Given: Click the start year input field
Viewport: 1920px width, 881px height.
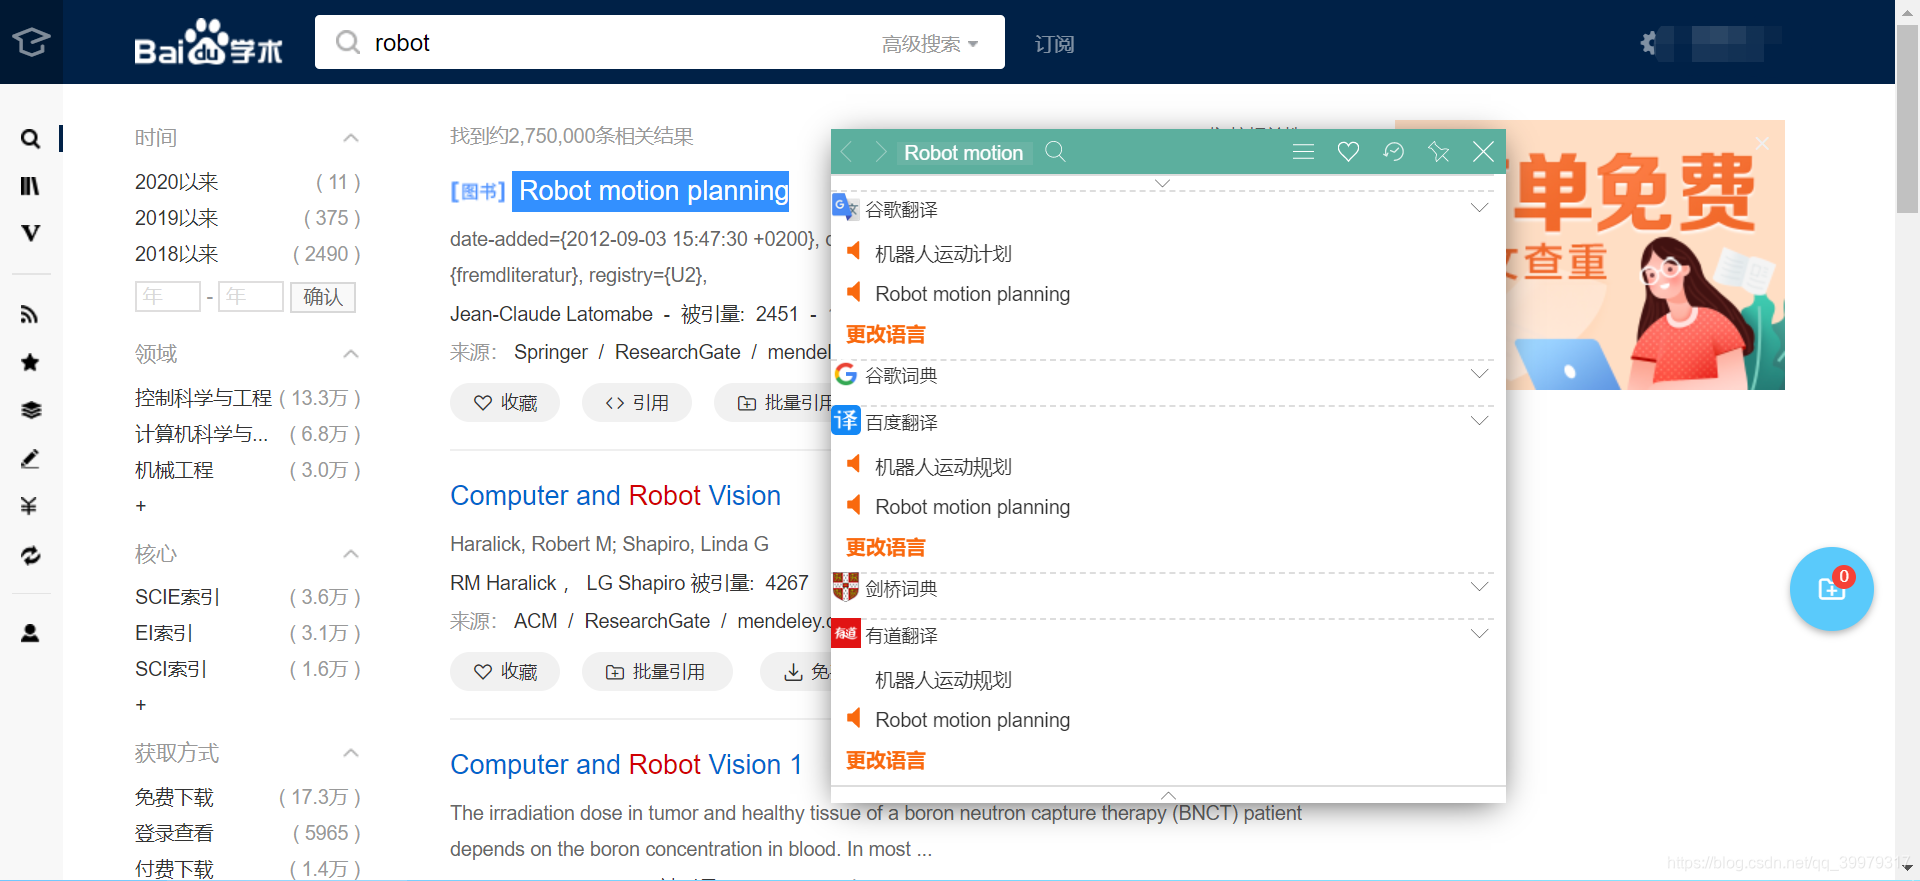Looking at the screenshot, I should (x=168, y=296).
